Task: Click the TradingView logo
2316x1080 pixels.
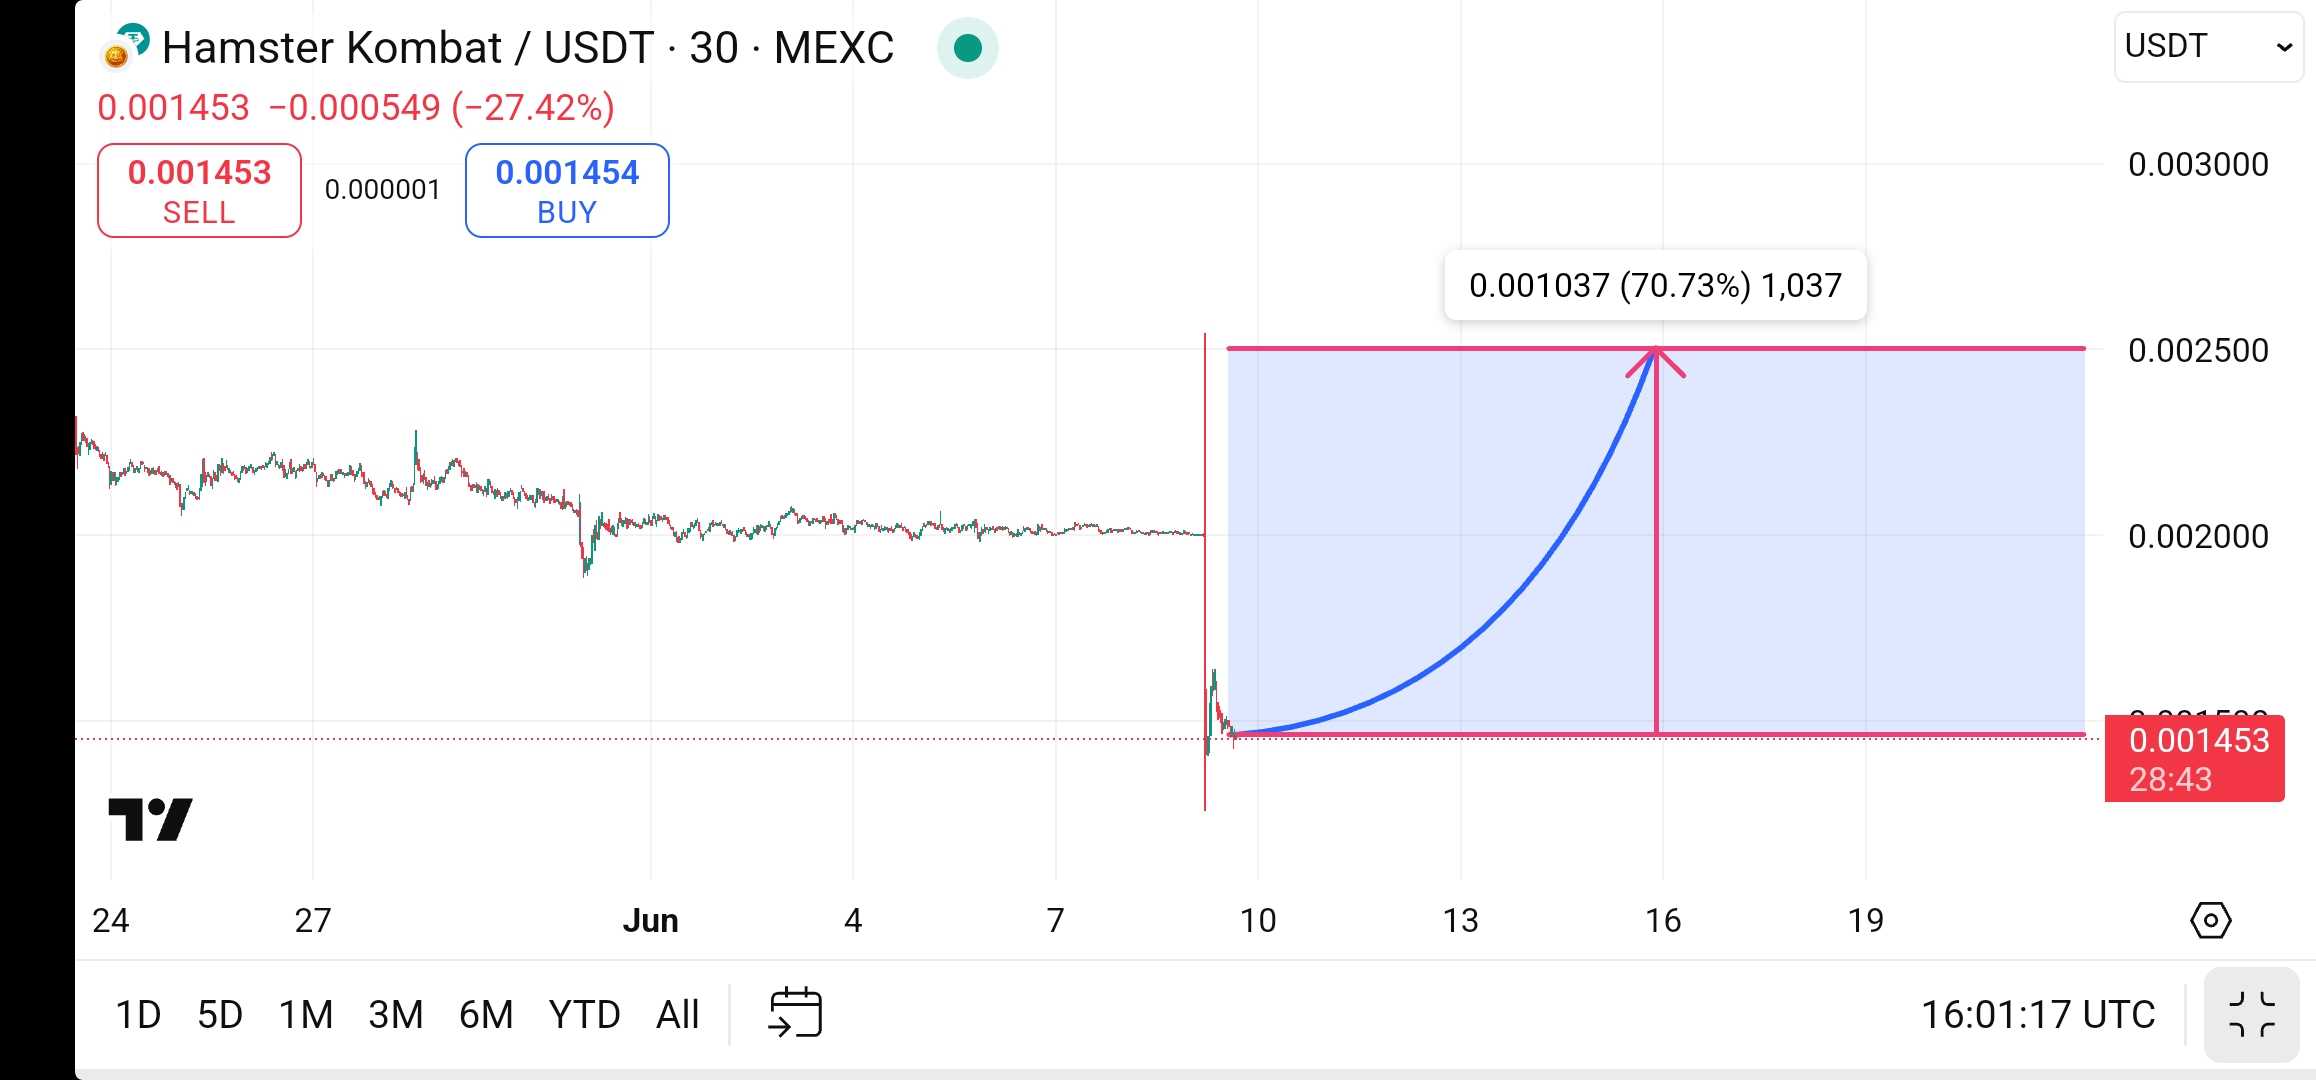Action: pyautogui.click(x=150, y=819)
